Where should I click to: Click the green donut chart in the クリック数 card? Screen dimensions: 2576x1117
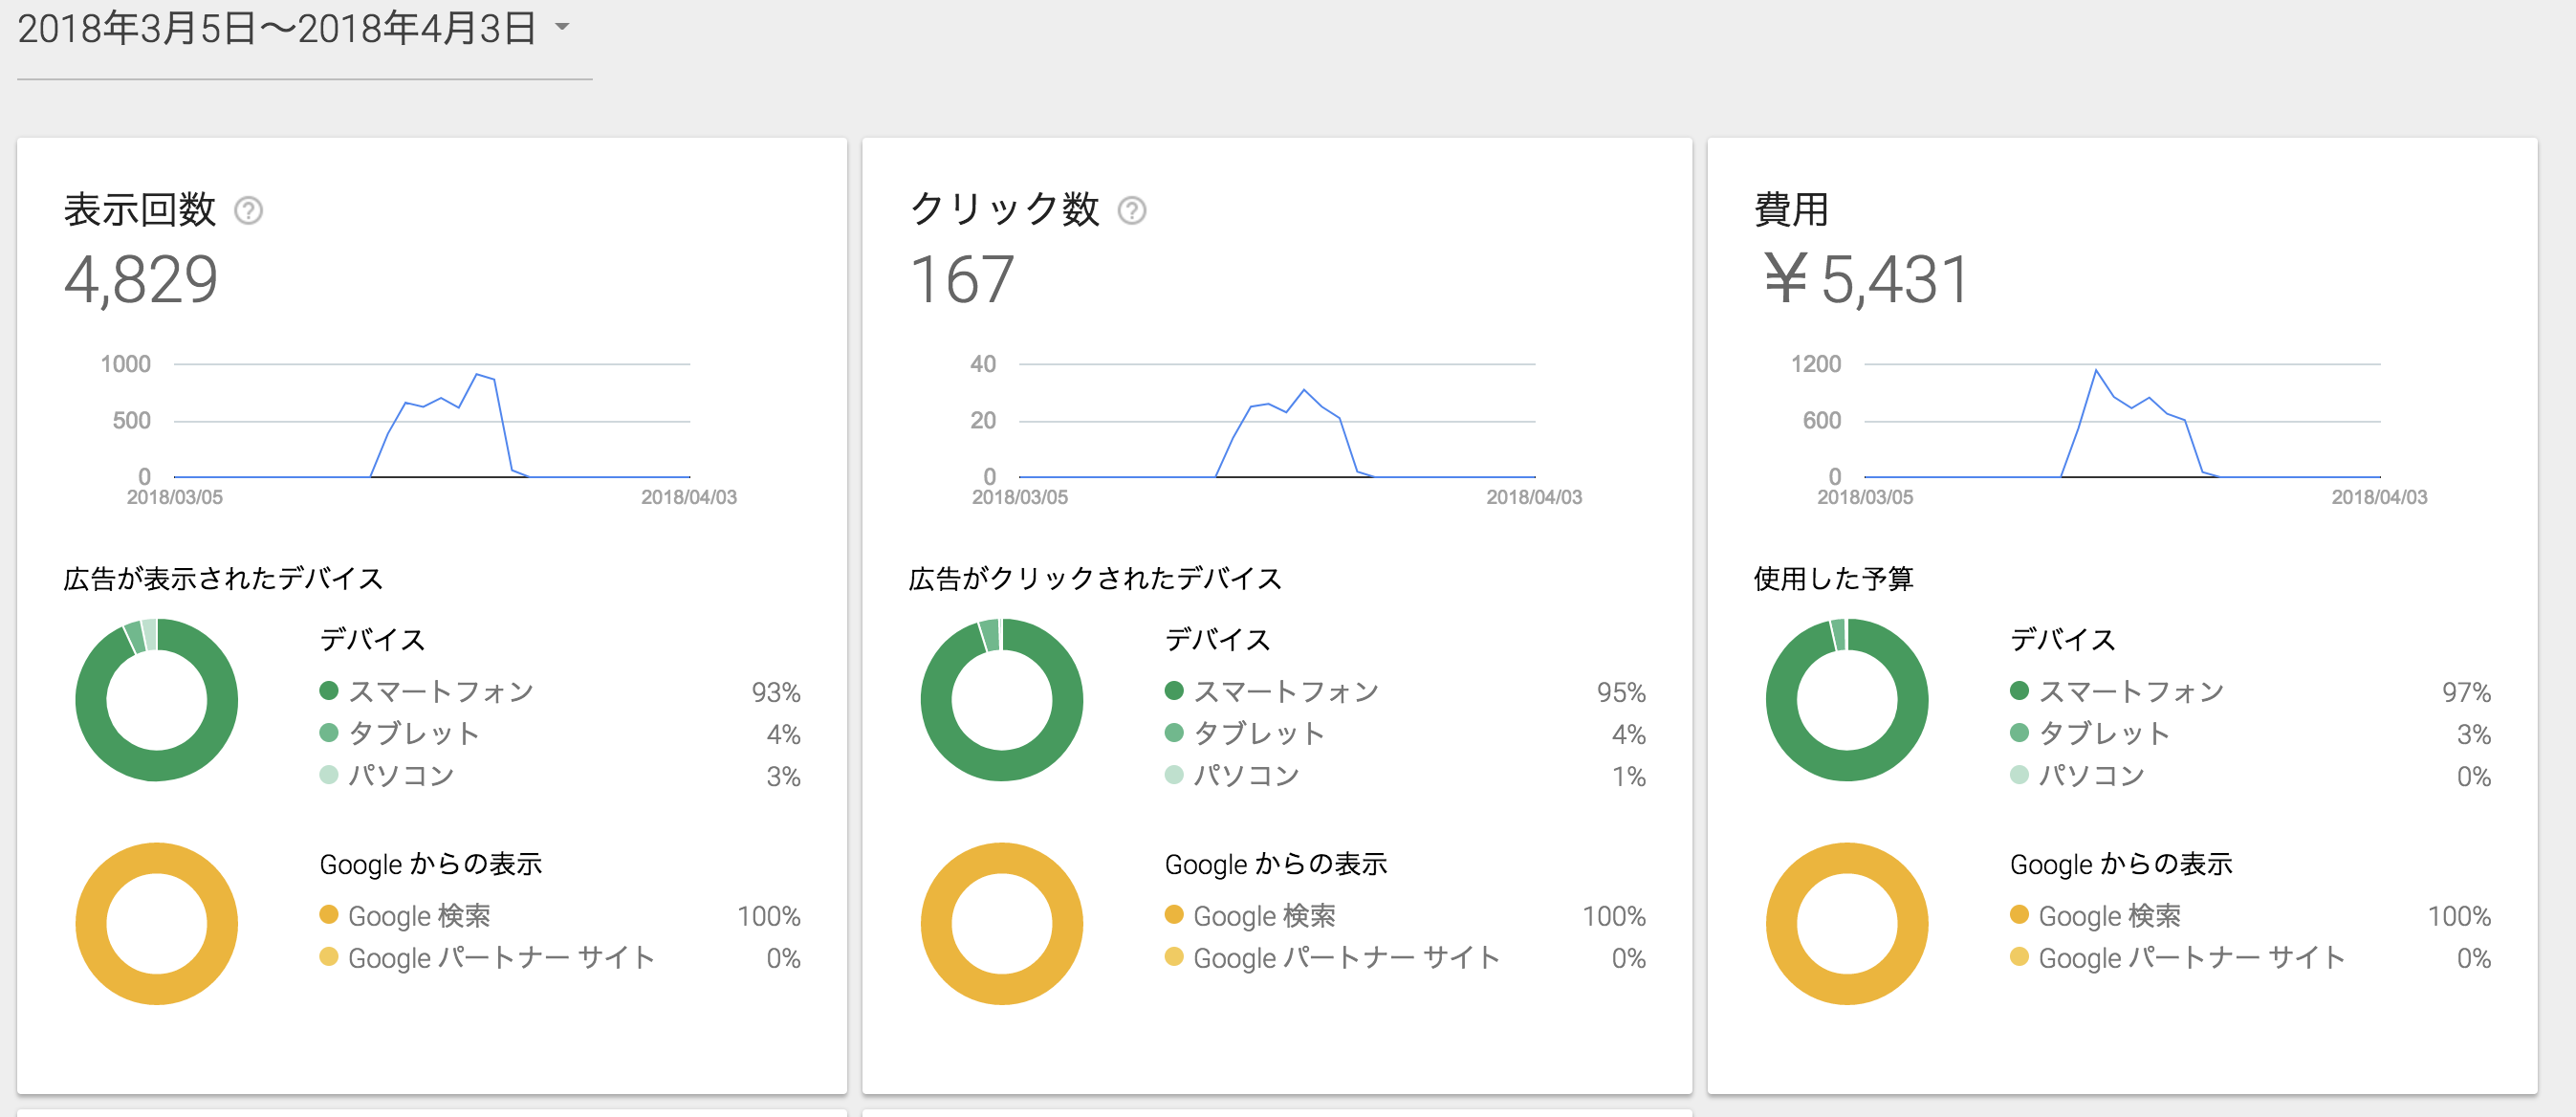coord(1000,700)
